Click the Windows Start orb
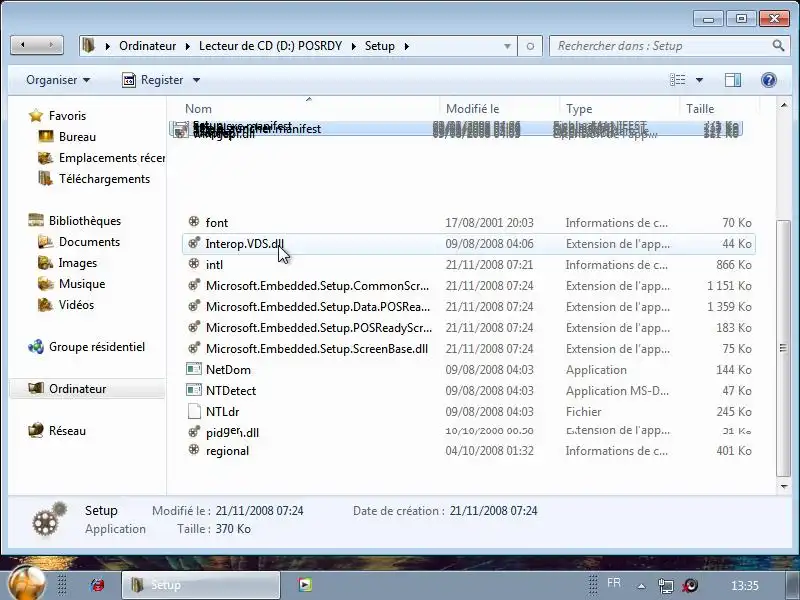Screen dimensions: 800x600 (x=27, y=583)
